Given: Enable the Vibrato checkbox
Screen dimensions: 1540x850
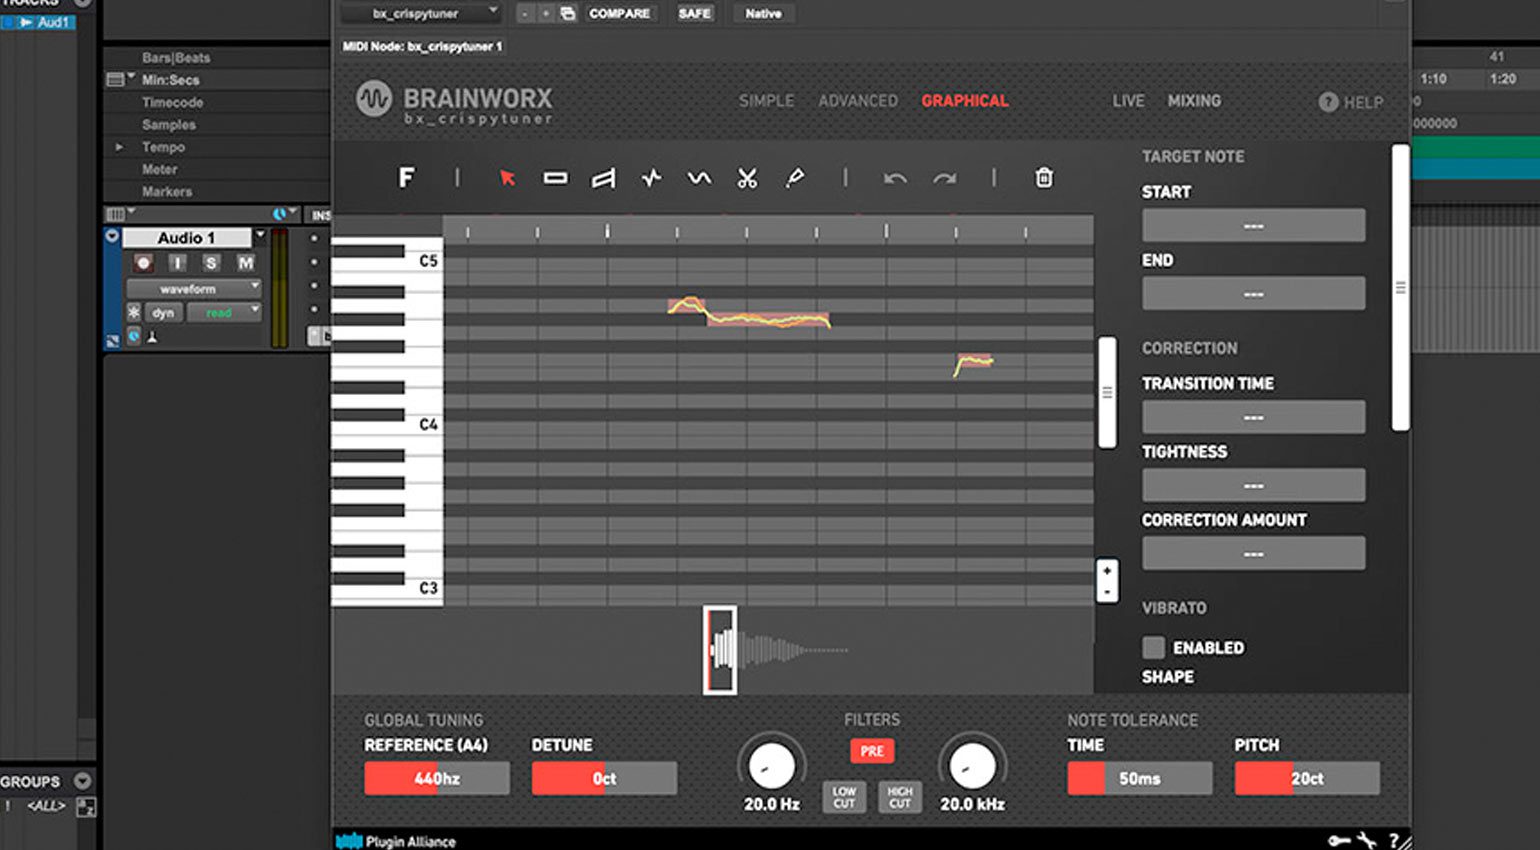Looking at the screenshot, I should 1154,647.
